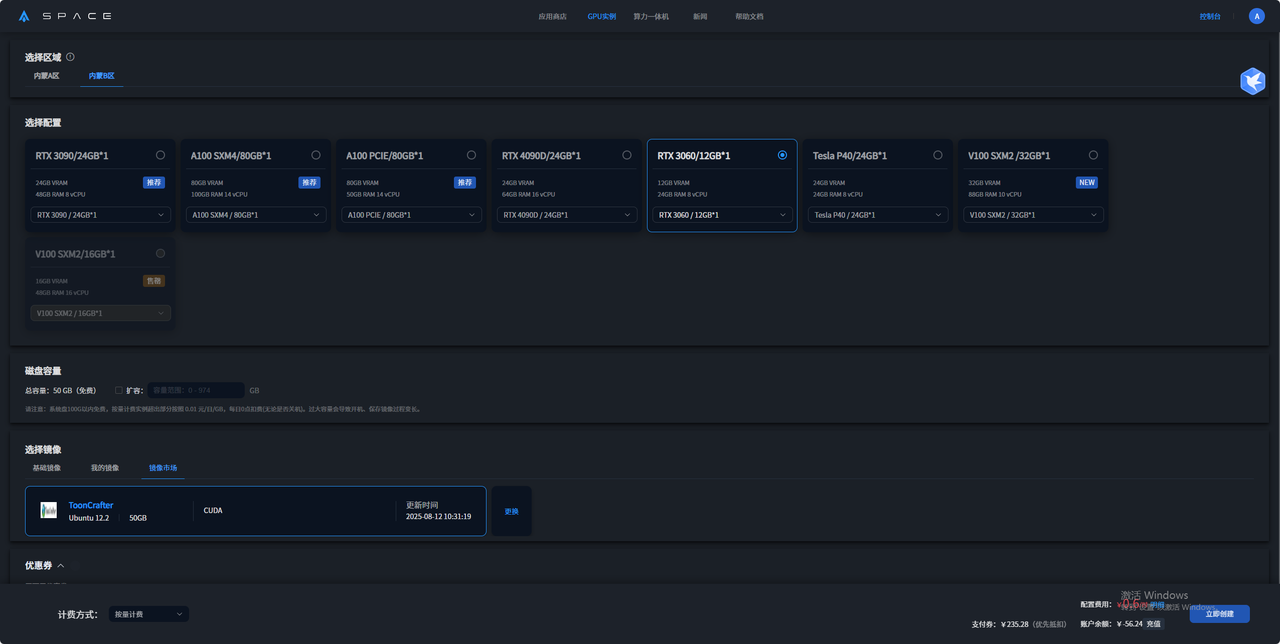Screen dimensions: 1280x644
Task: Focus the 扩容 capacity range input field
Action: coord(196,390)
